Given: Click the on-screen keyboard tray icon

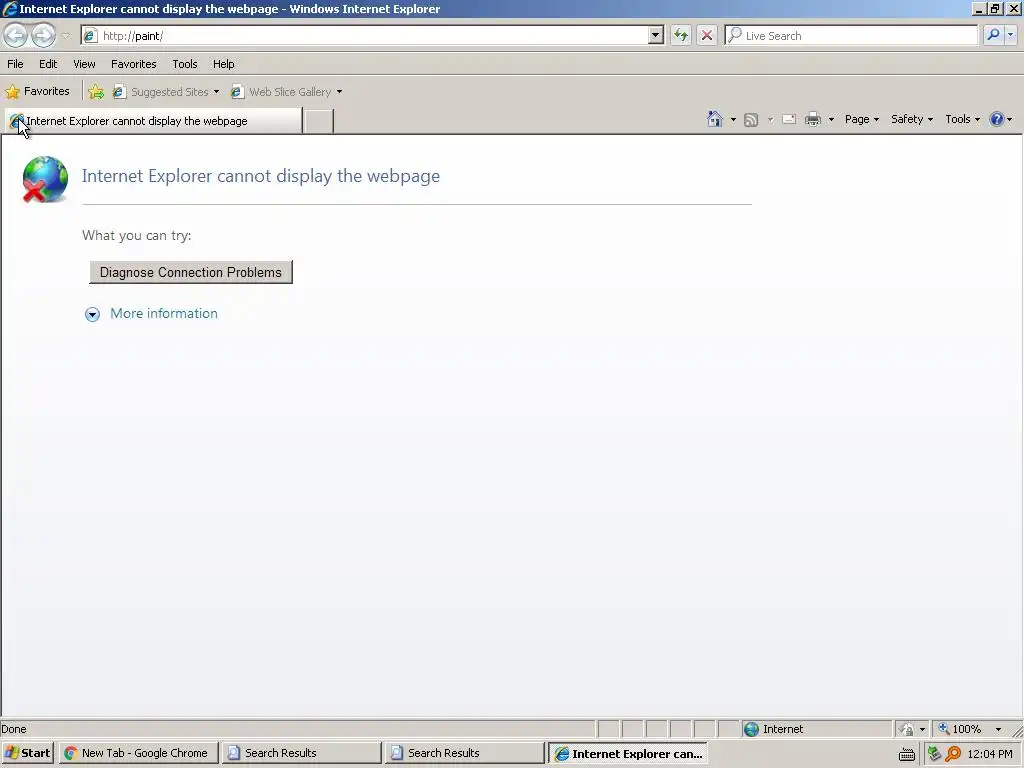Looking at the screenshot, I should point(906,754).
